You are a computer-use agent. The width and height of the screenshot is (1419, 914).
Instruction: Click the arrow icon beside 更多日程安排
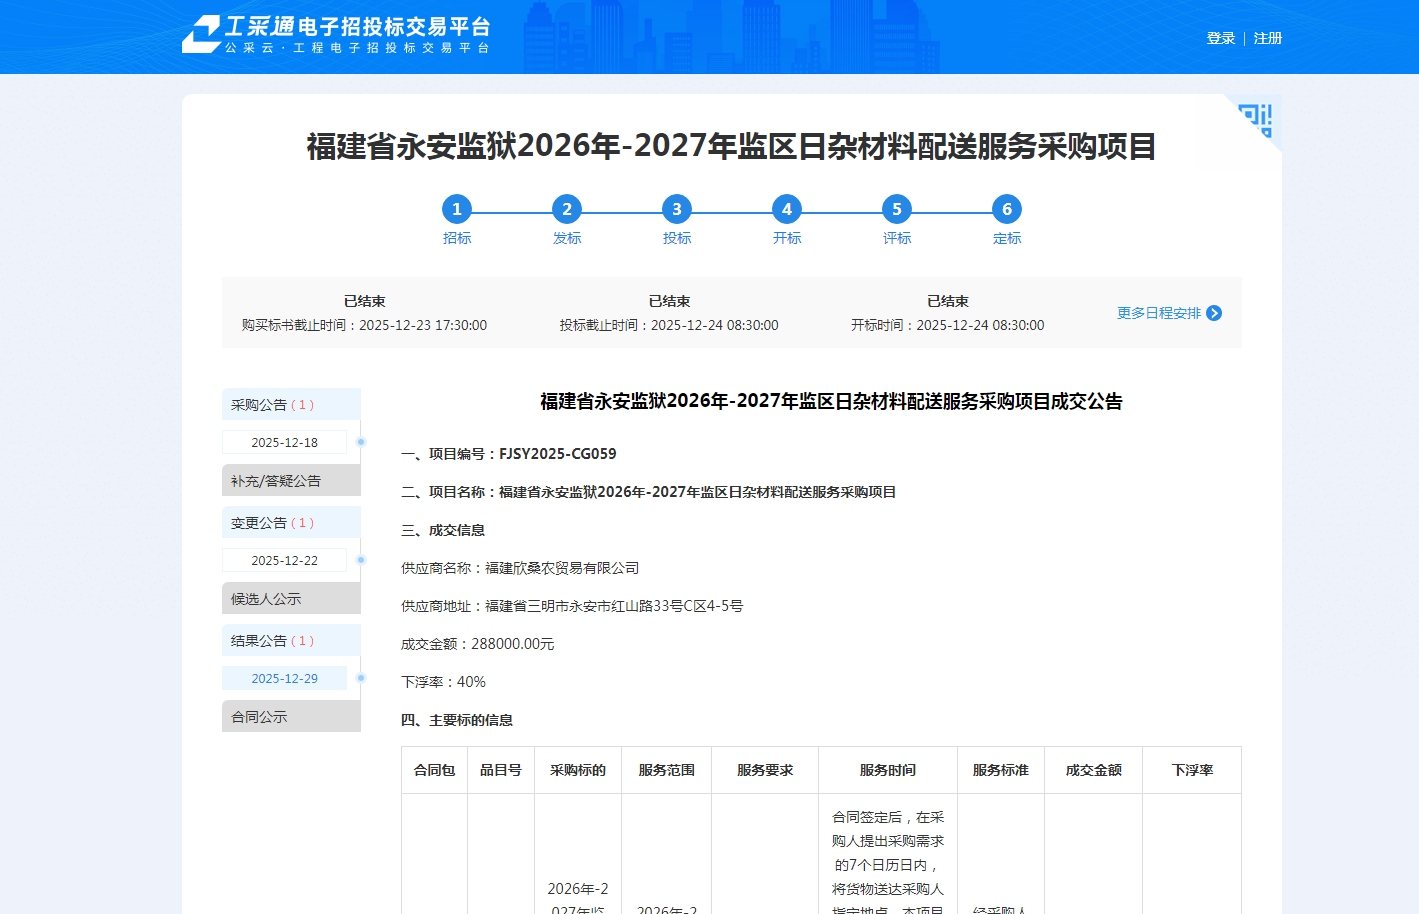coord(1214,313)
